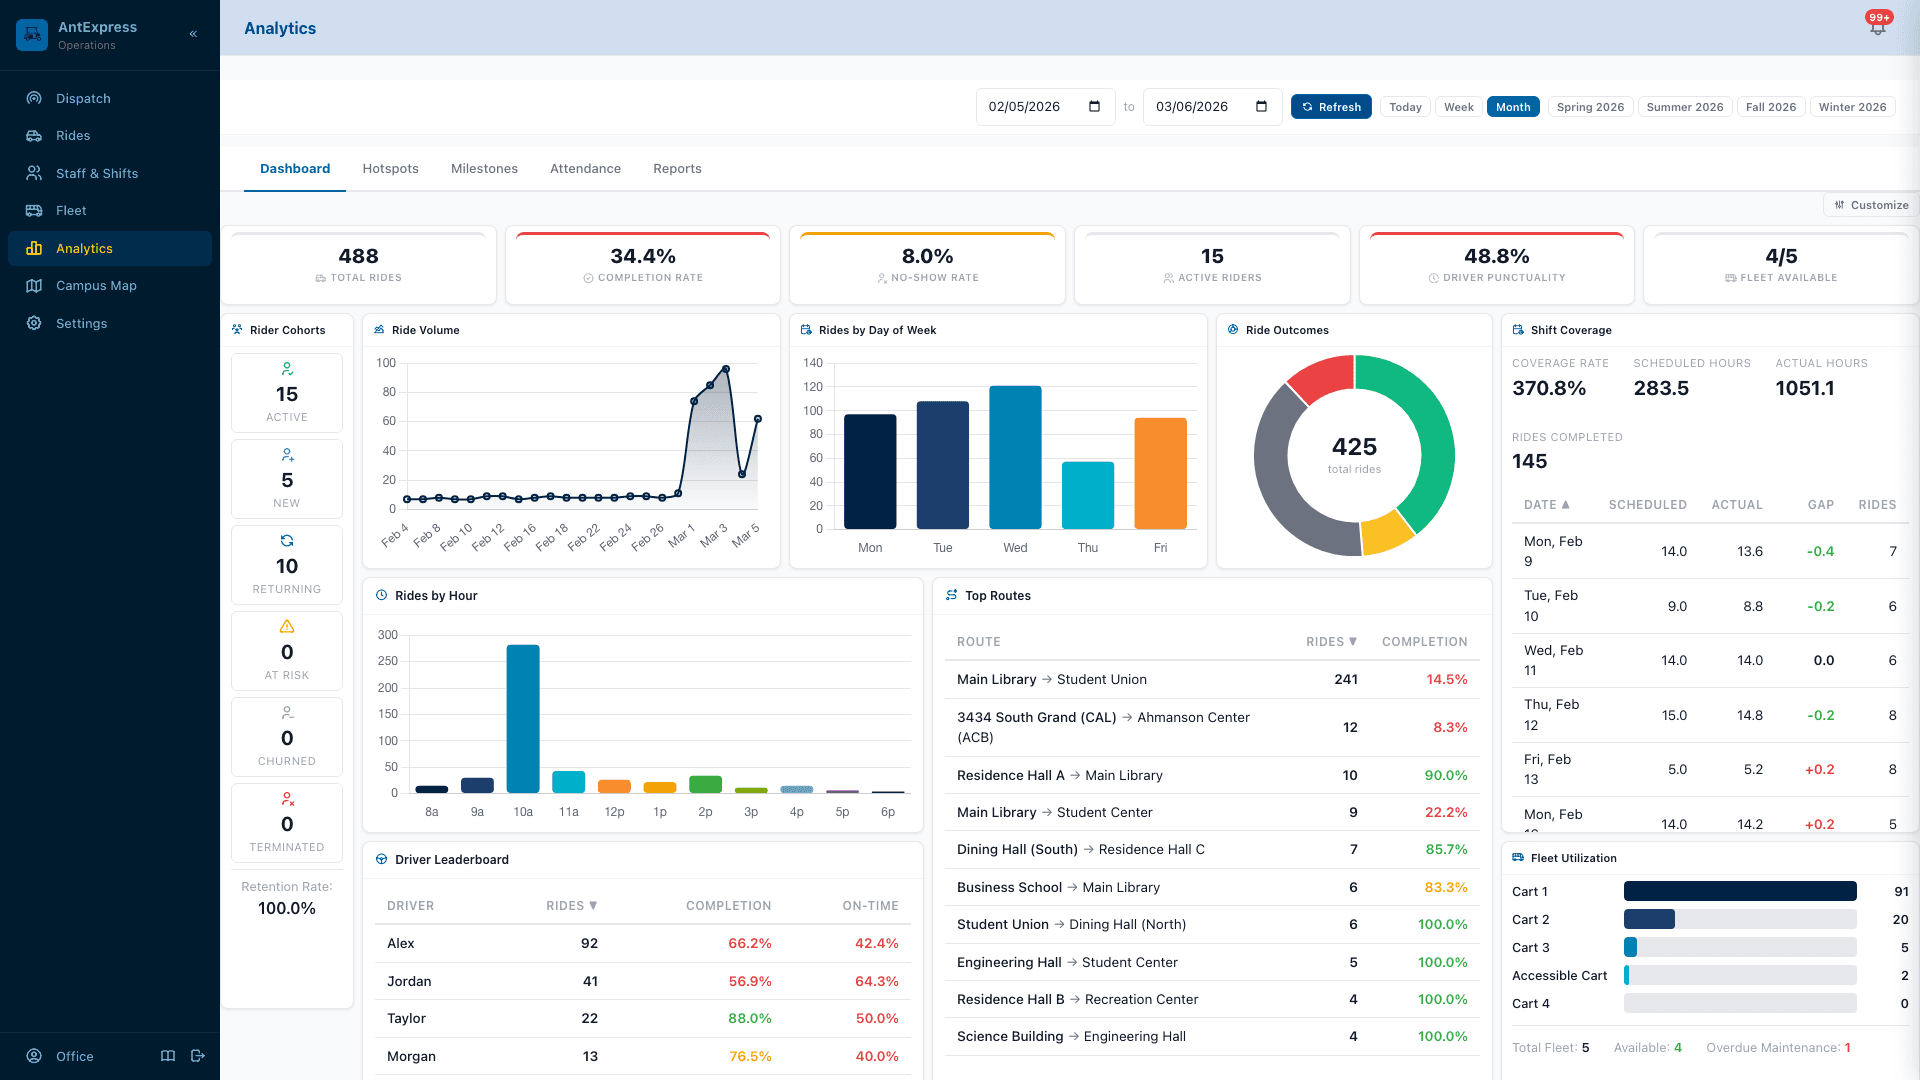Open Dispatch from the sidebar

coord(82,98)
